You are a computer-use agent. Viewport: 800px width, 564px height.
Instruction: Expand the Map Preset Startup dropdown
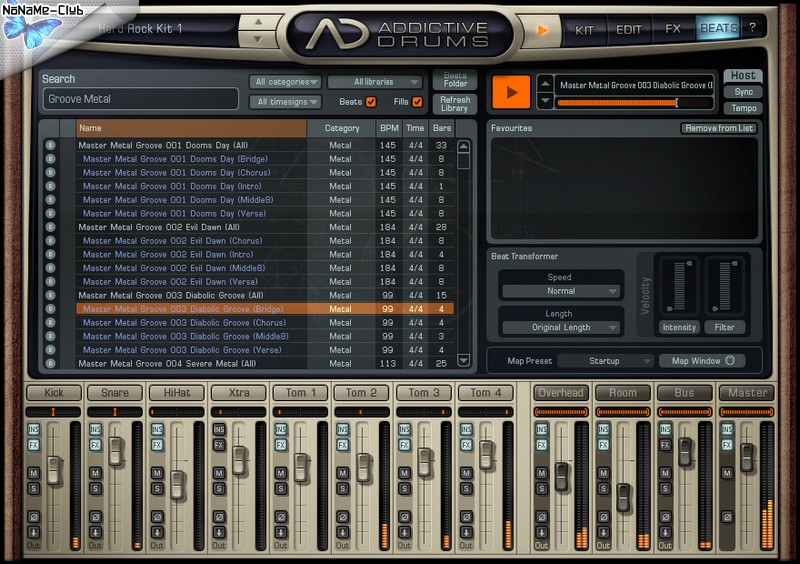point(606,361)
